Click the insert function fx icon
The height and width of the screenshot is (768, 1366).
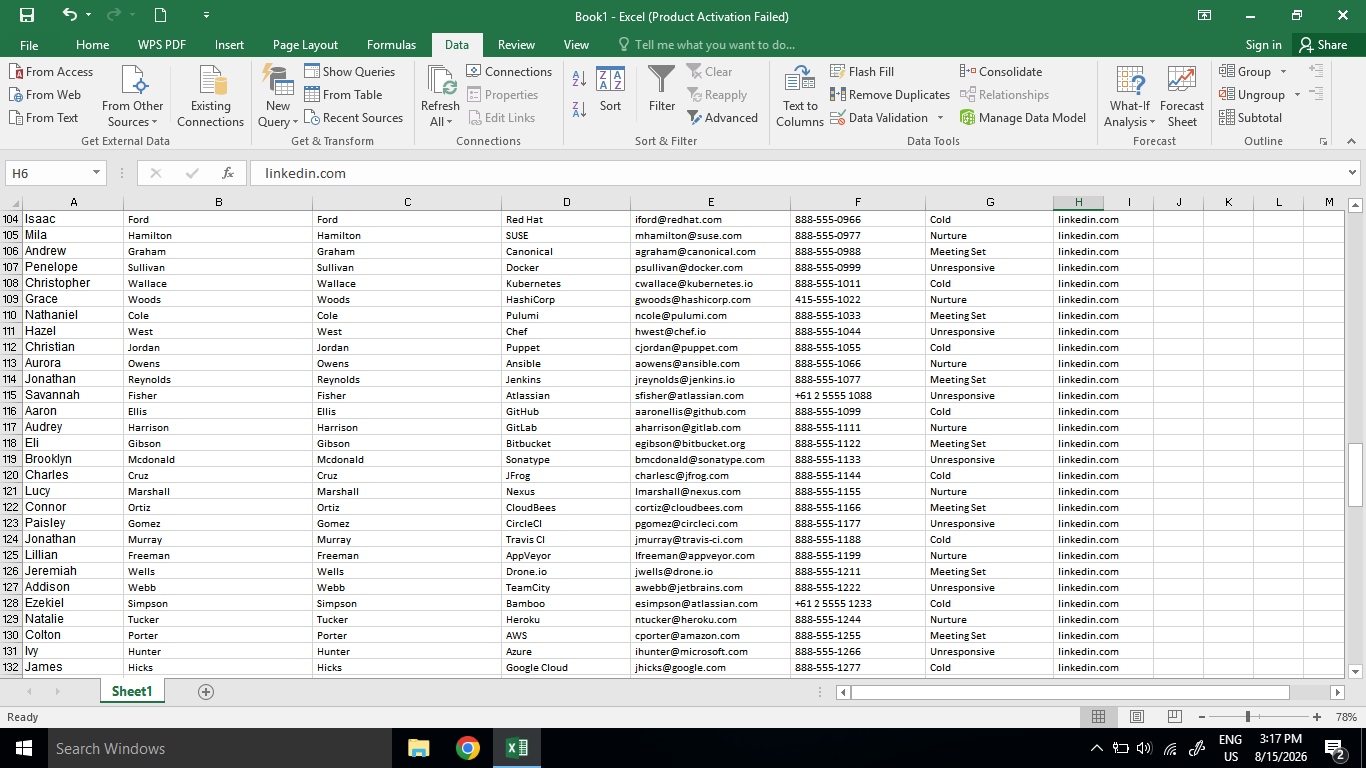click(228, 173)
